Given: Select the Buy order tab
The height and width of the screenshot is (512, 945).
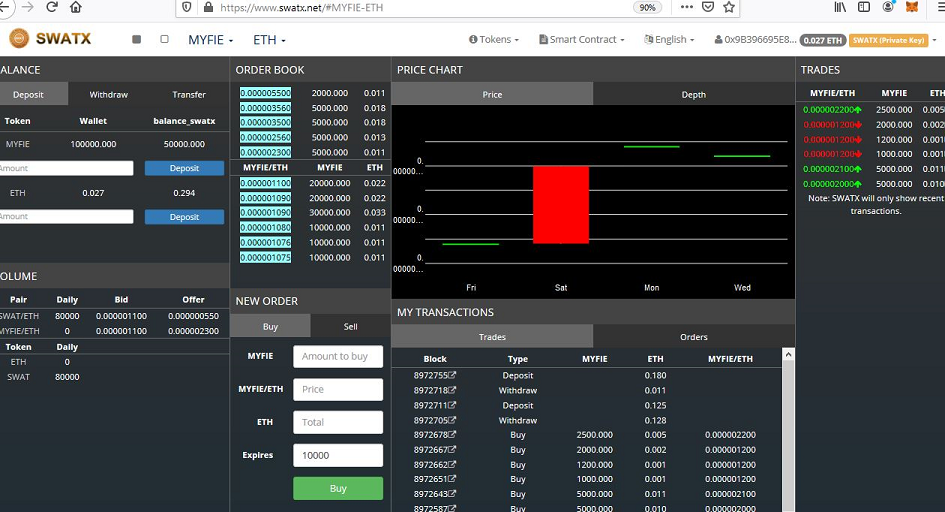Looking at the screenshot, I should pos(271,326).
